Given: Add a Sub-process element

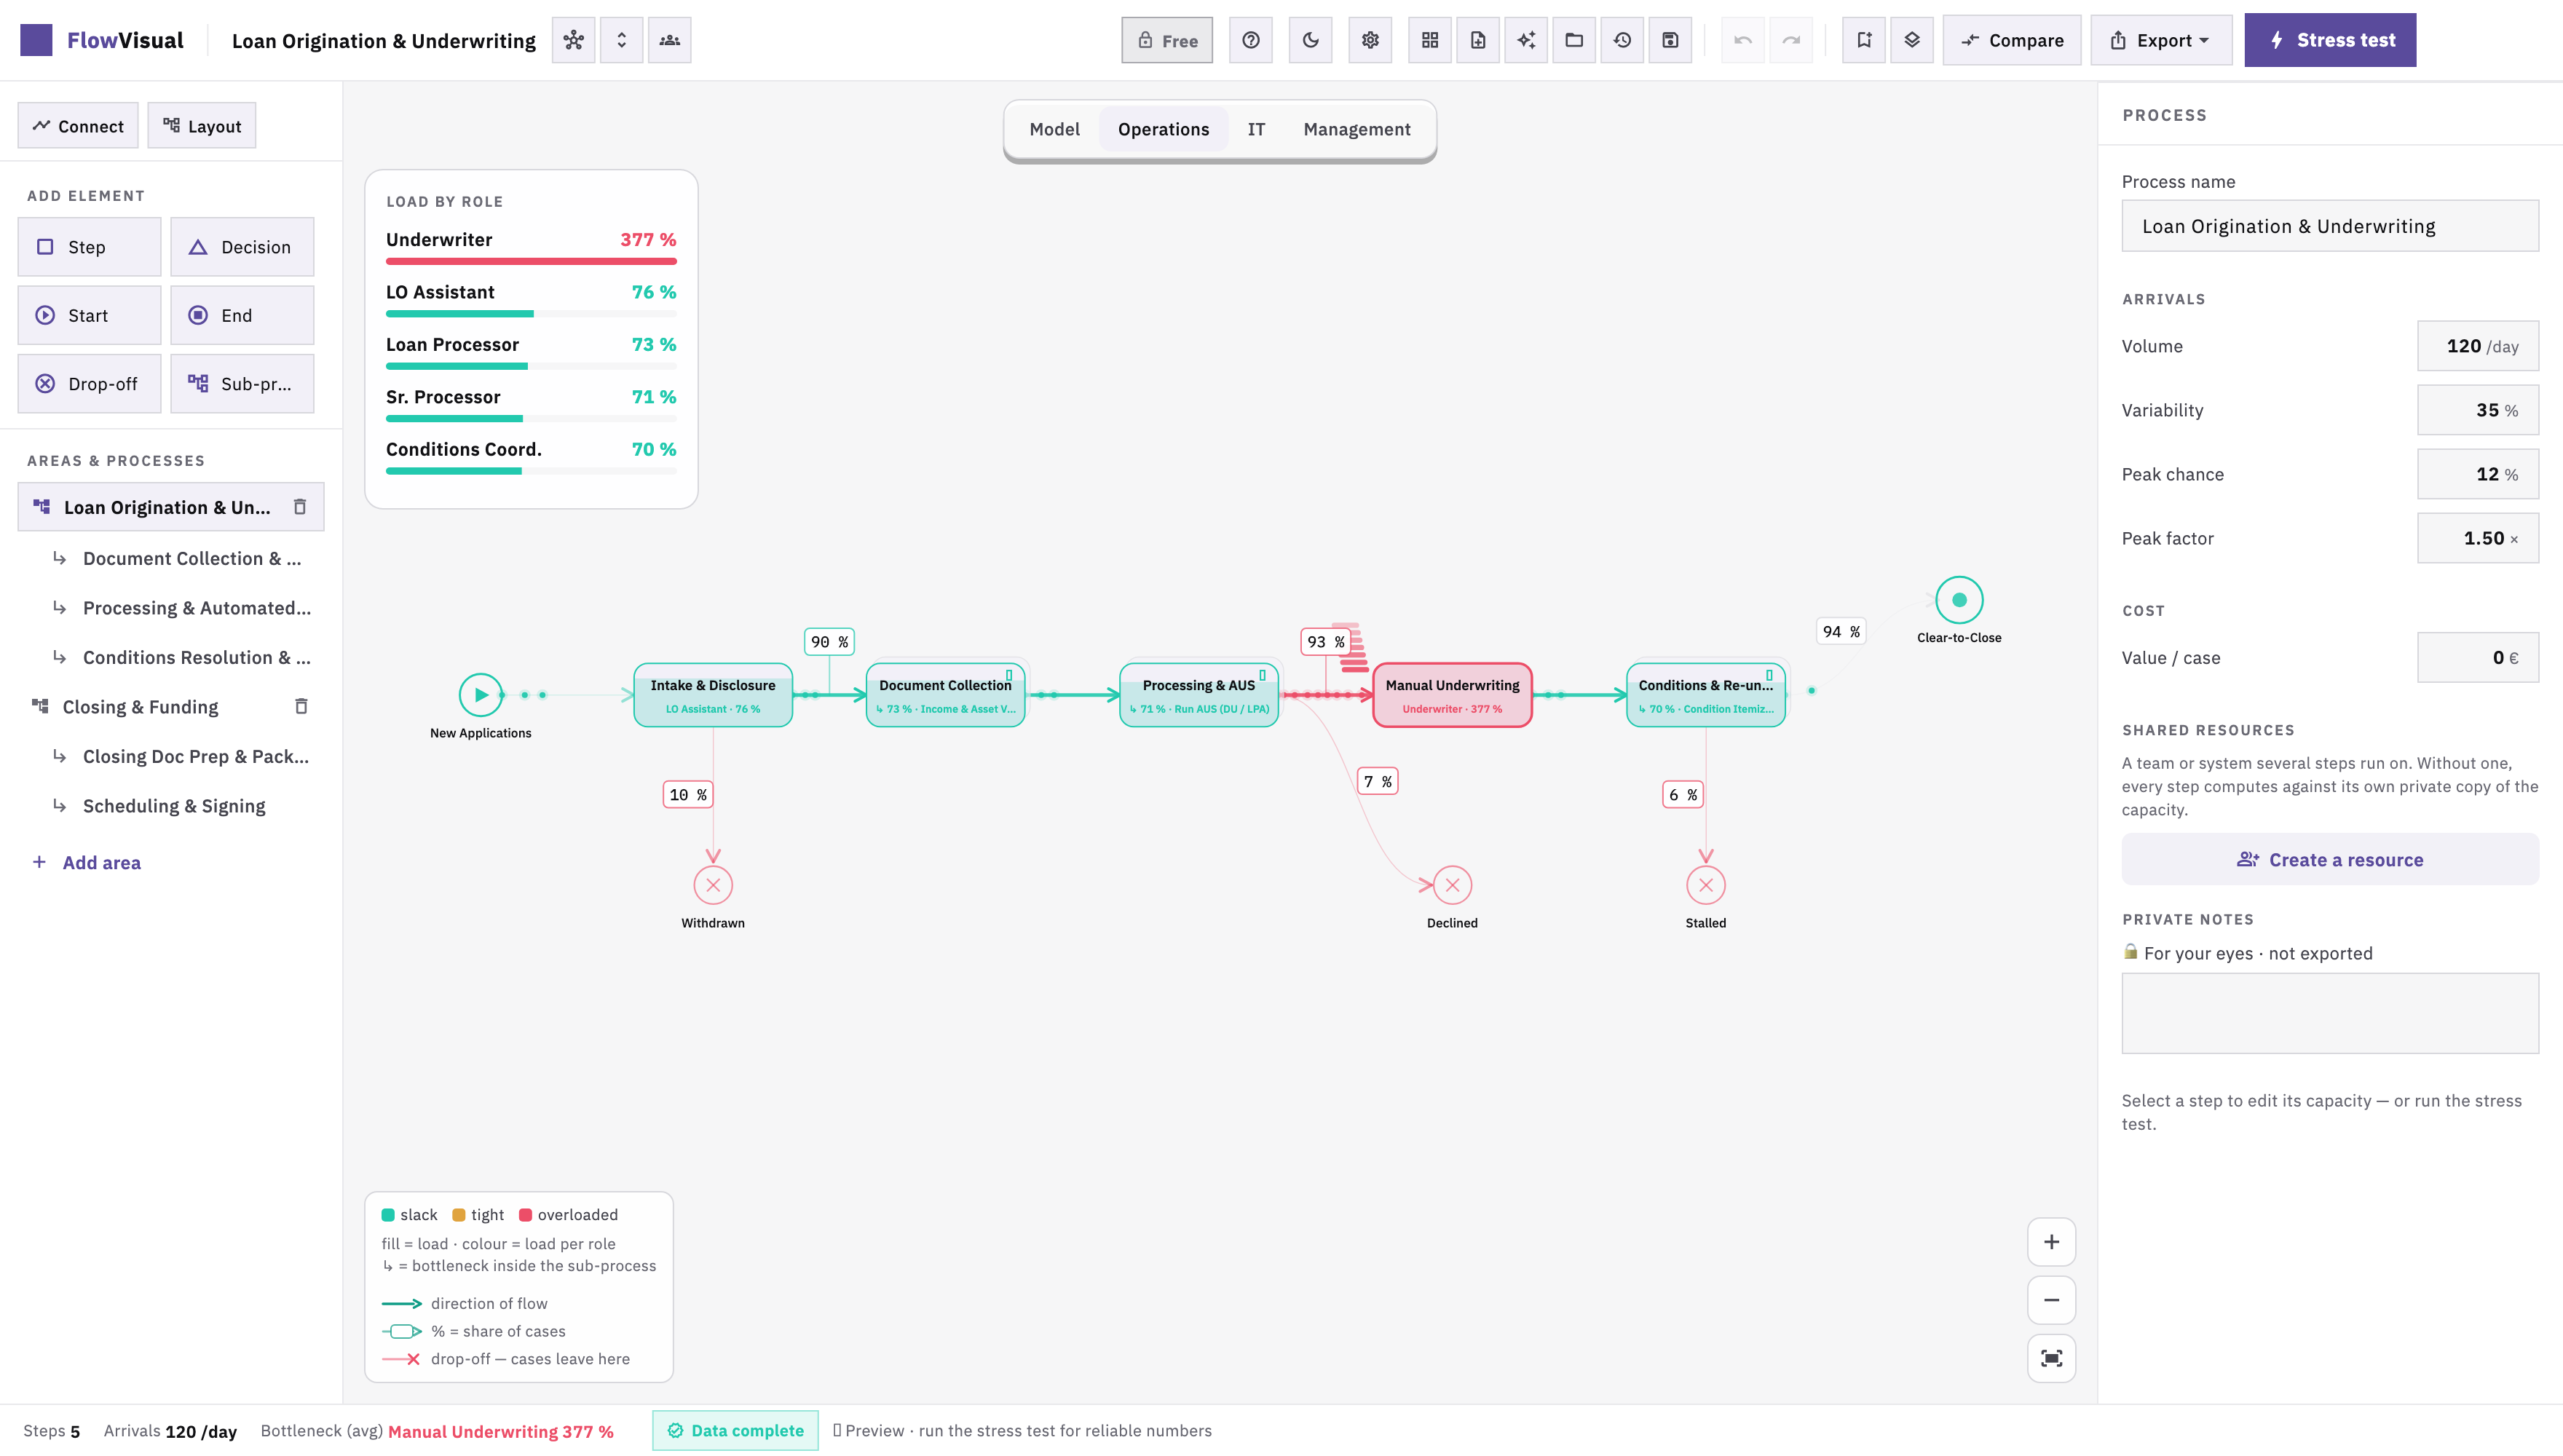Looking at the screenshot, I should (242, 384).
